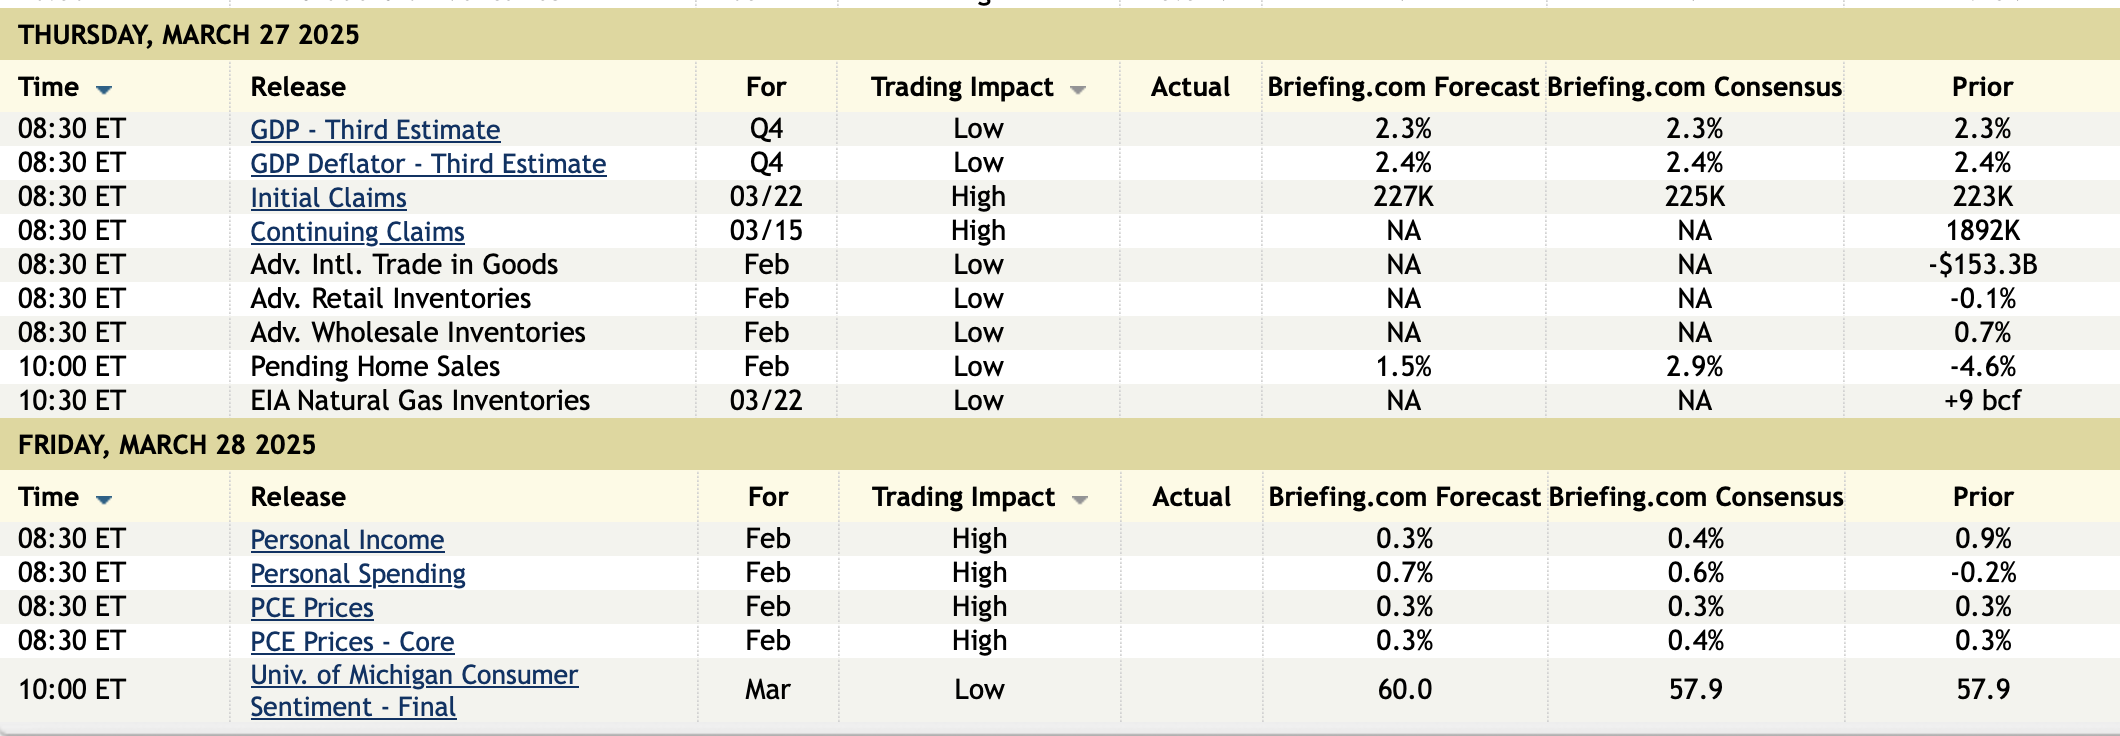Sort Friday table by Trading Impact arrow

tap(1080, 500)
